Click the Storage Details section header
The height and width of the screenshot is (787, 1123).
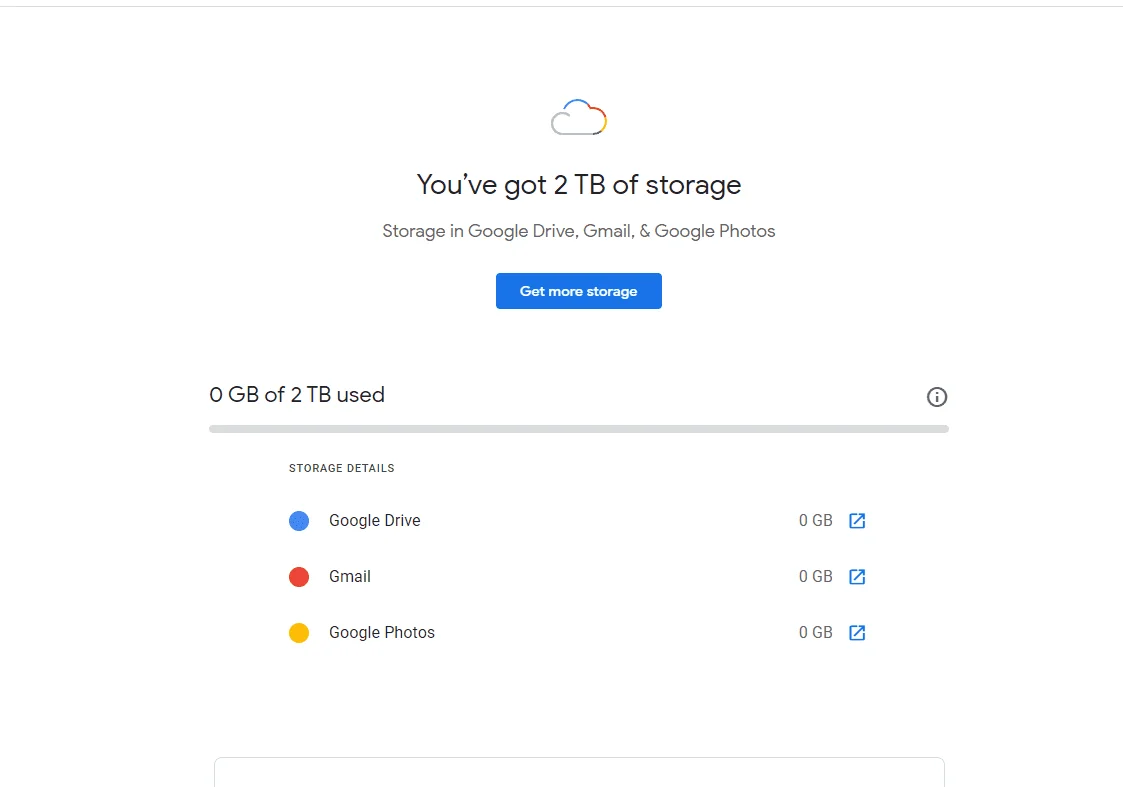342,468
